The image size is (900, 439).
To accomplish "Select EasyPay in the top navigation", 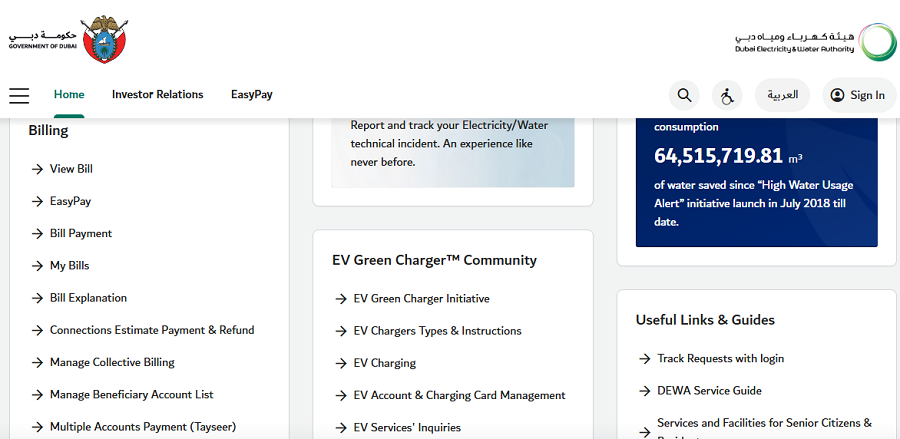I will 251,95.
